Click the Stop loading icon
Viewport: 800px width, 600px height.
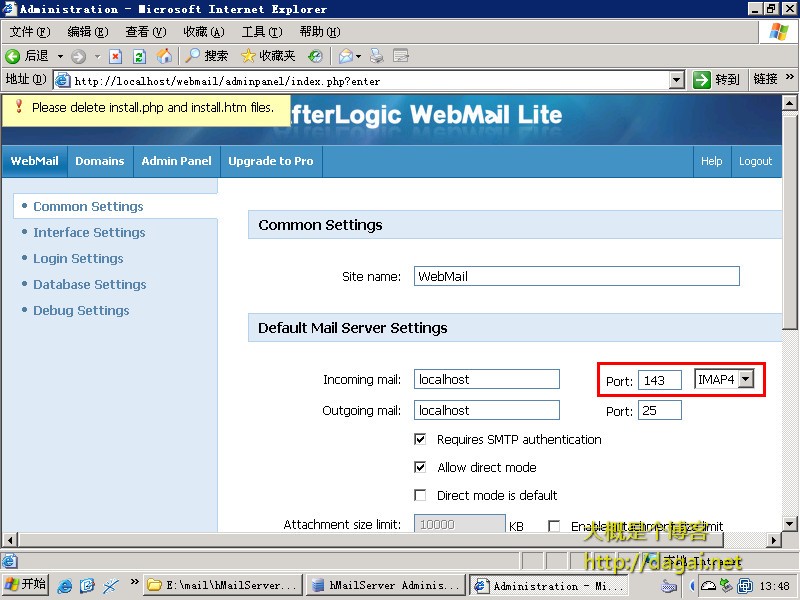click(116, 56)
